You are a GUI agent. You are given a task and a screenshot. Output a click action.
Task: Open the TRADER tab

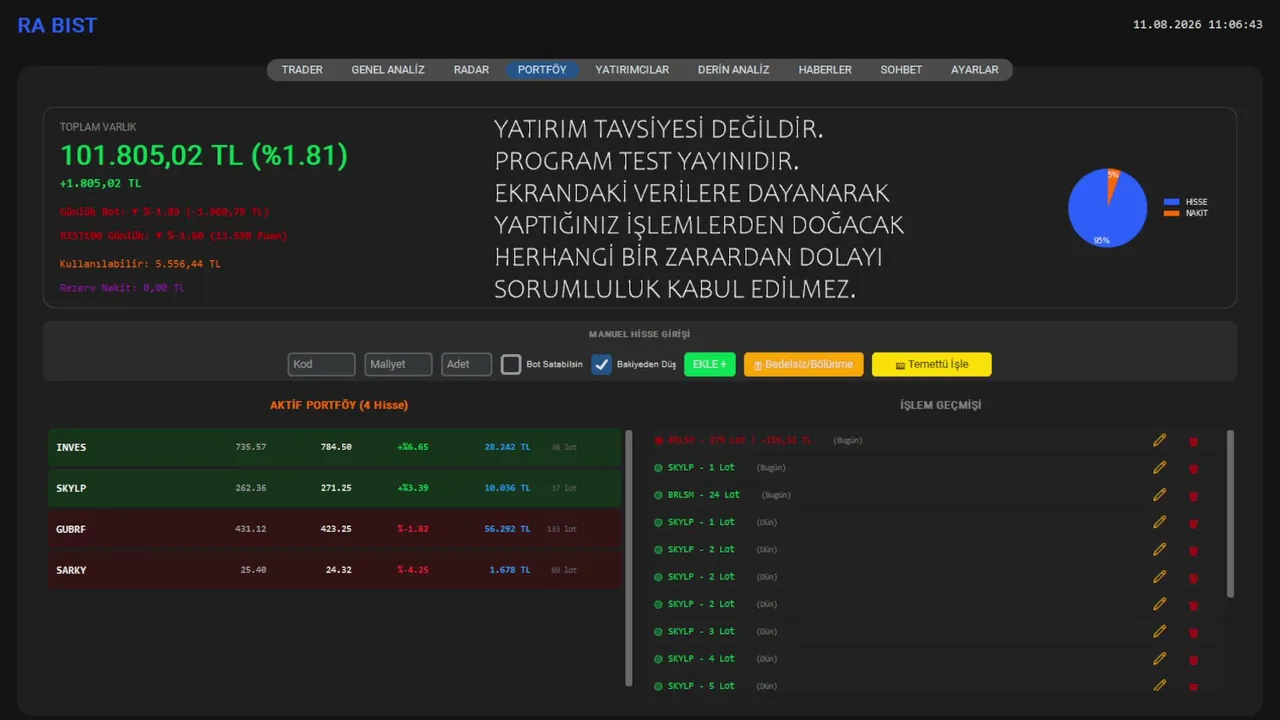302,70
